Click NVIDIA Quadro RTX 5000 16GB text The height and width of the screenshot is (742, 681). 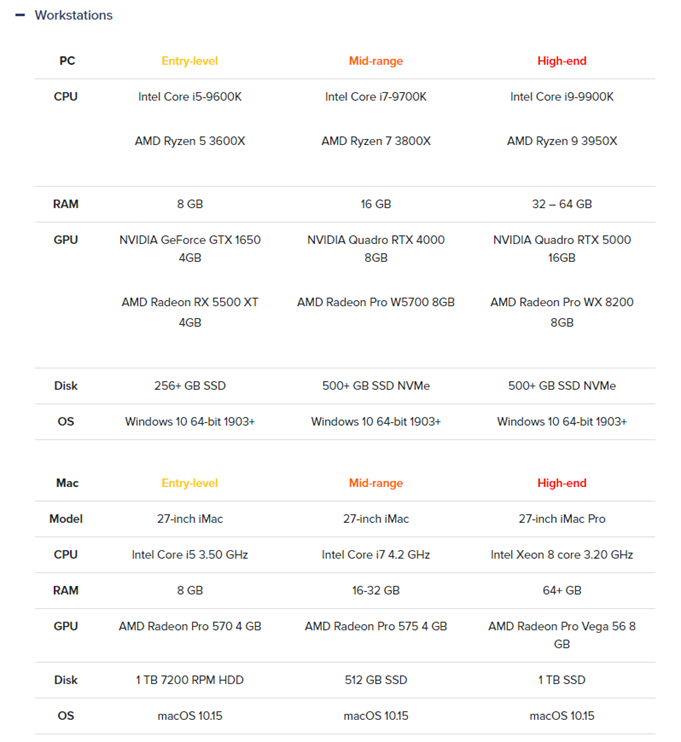click(x=562, y=248)
